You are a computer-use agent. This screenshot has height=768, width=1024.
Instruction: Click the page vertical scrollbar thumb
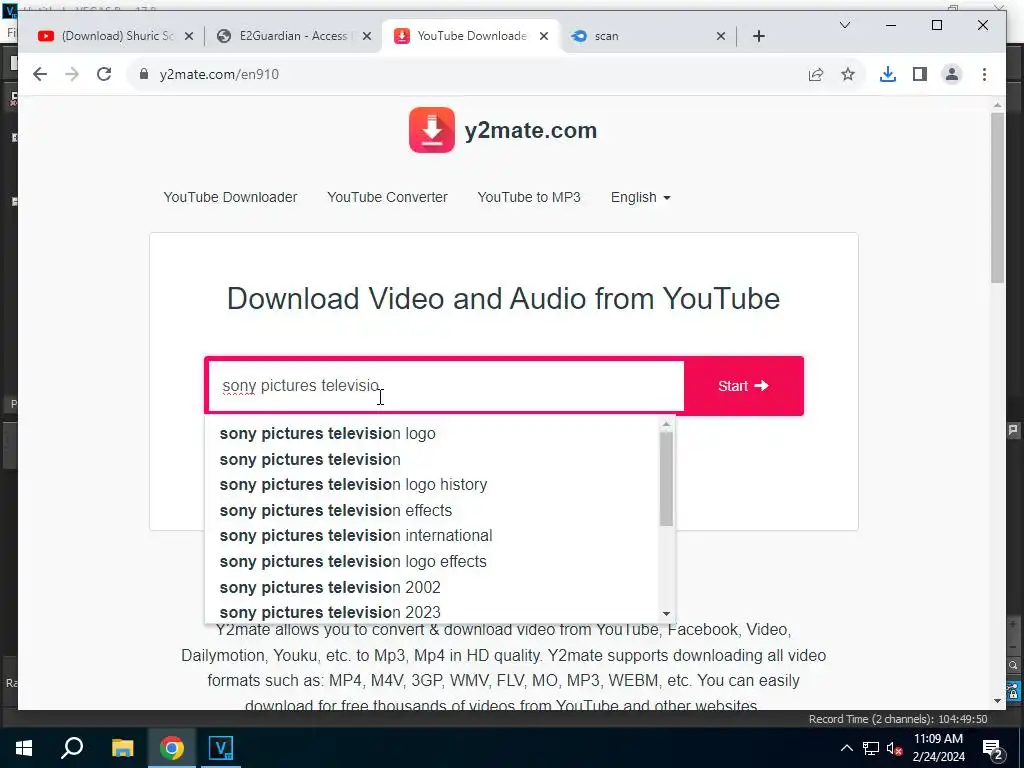pos(997,197)
